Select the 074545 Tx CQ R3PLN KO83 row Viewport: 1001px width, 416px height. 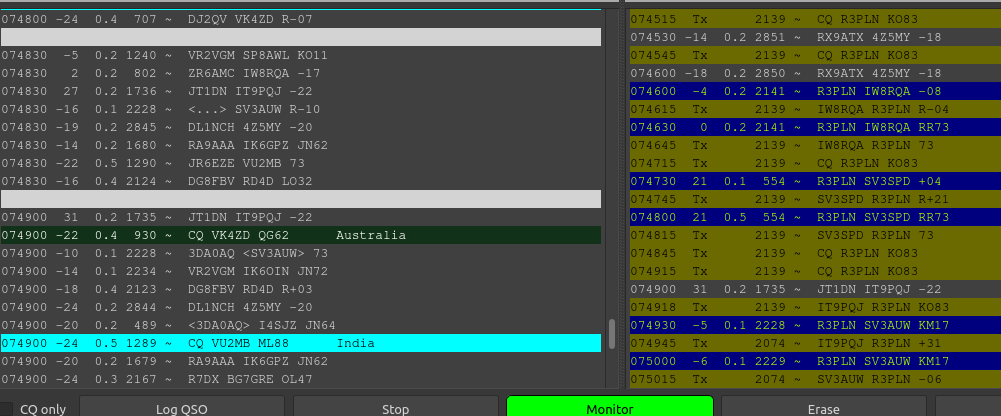(x=815, y=55)
